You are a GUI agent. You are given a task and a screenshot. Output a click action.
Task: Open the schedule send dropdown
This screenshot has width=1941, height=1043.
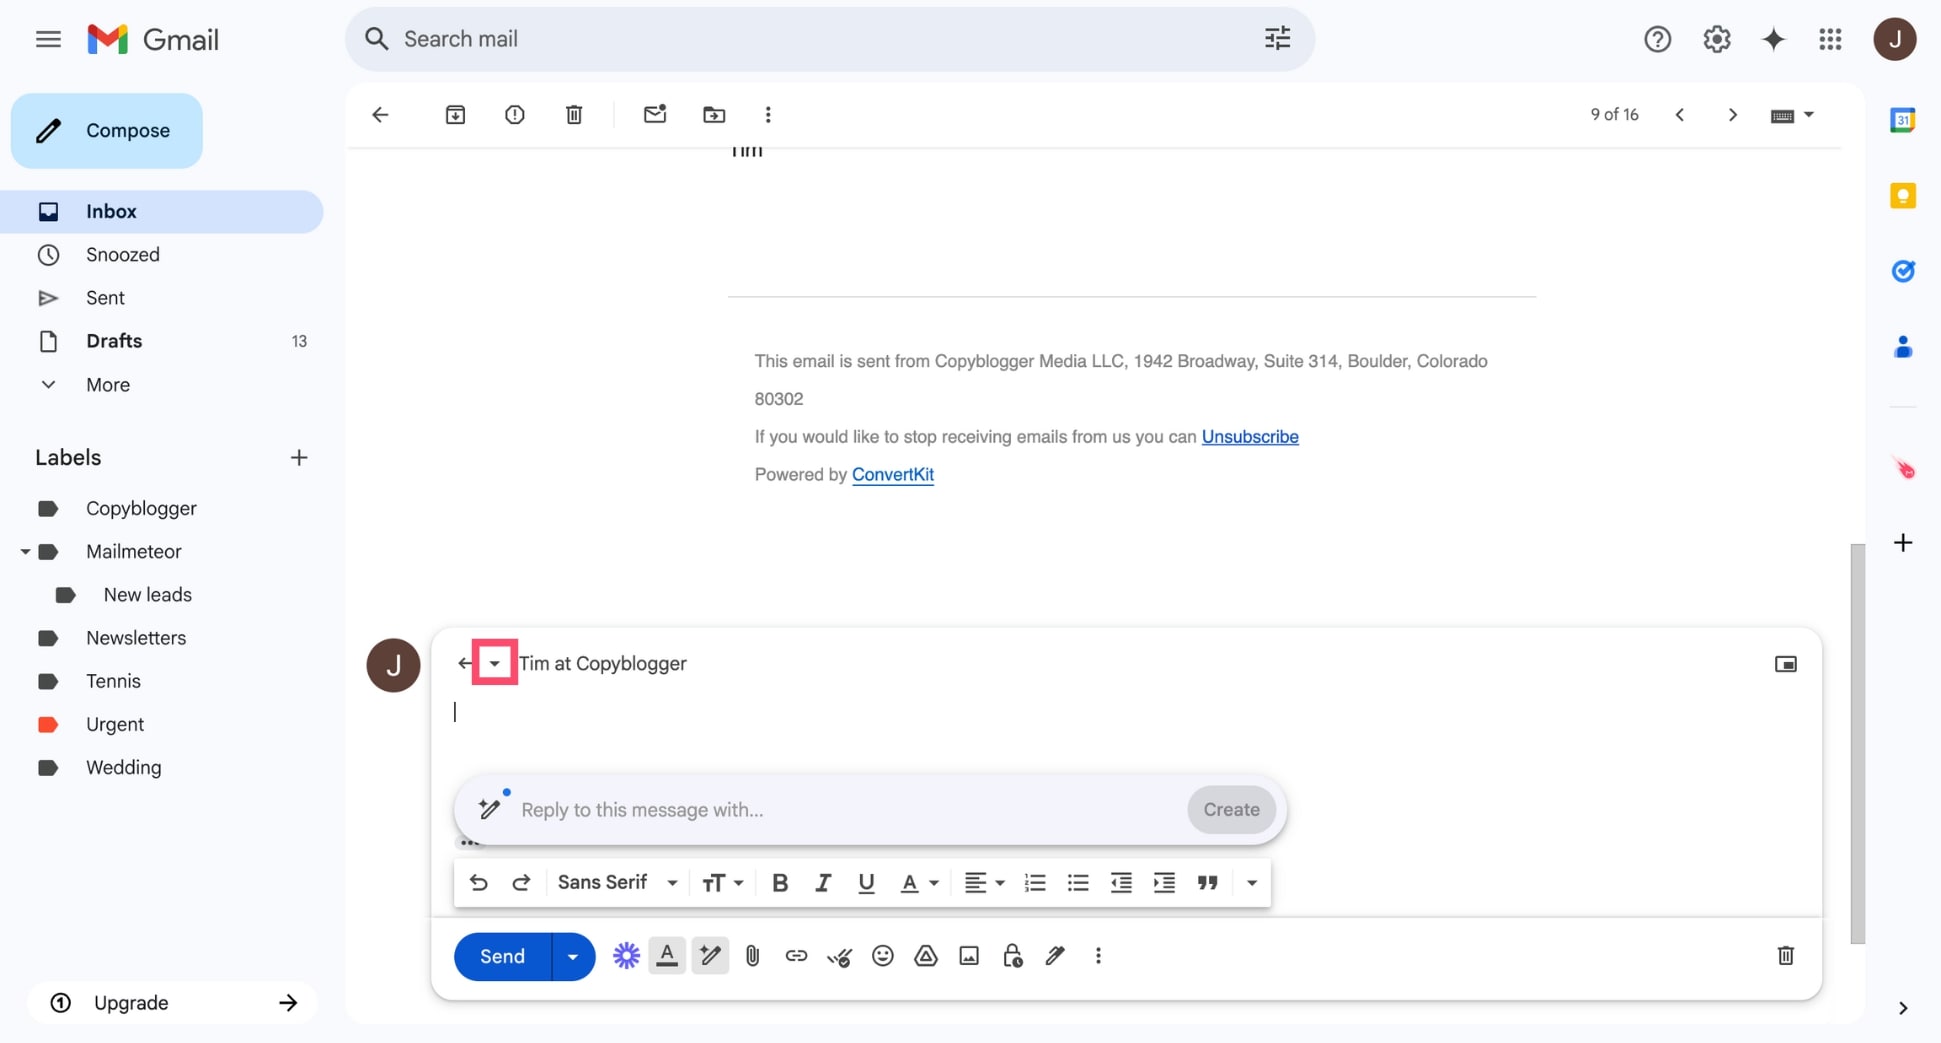tap(573, 957)
